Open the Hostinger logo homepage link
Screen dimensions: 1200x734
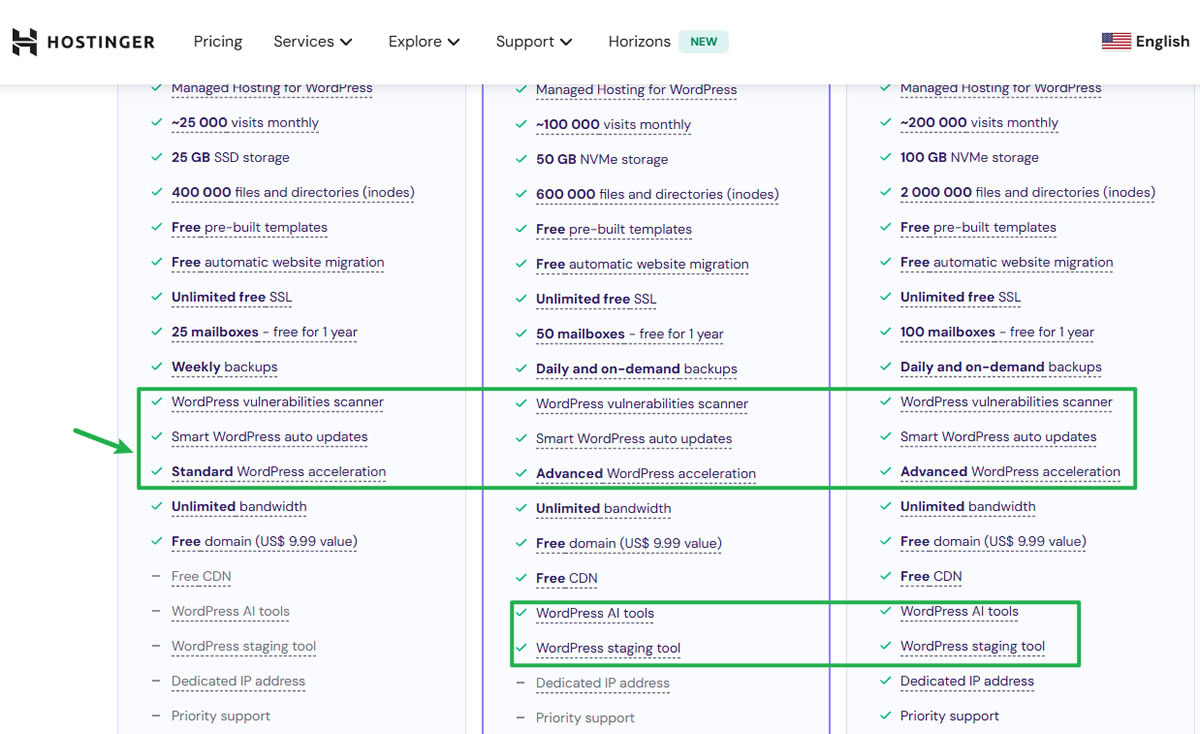pyautogui.click(x=83, y=42)
